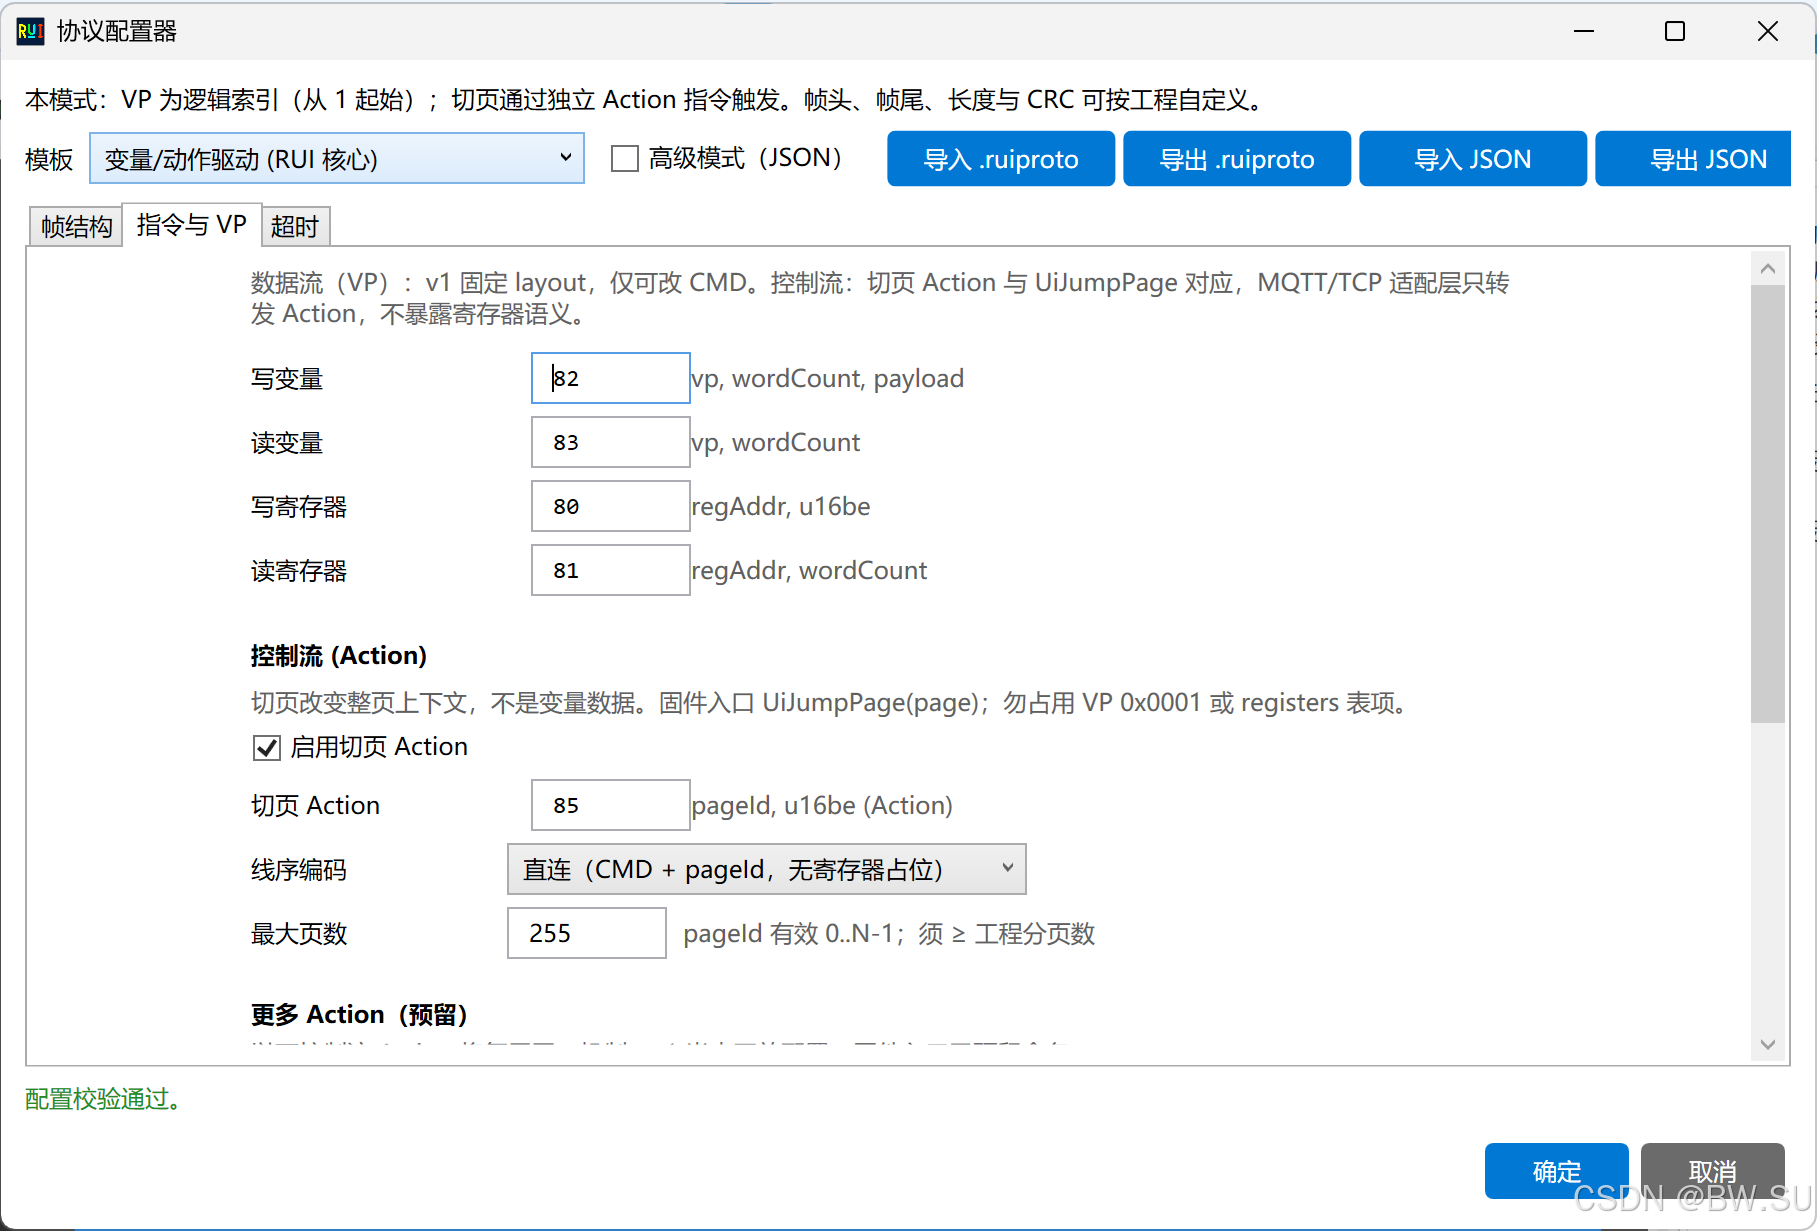Click the 'pageId, u16be (Action)' hint text
The width and height of the screenshot is (1817, 1231).
point(822,805)
